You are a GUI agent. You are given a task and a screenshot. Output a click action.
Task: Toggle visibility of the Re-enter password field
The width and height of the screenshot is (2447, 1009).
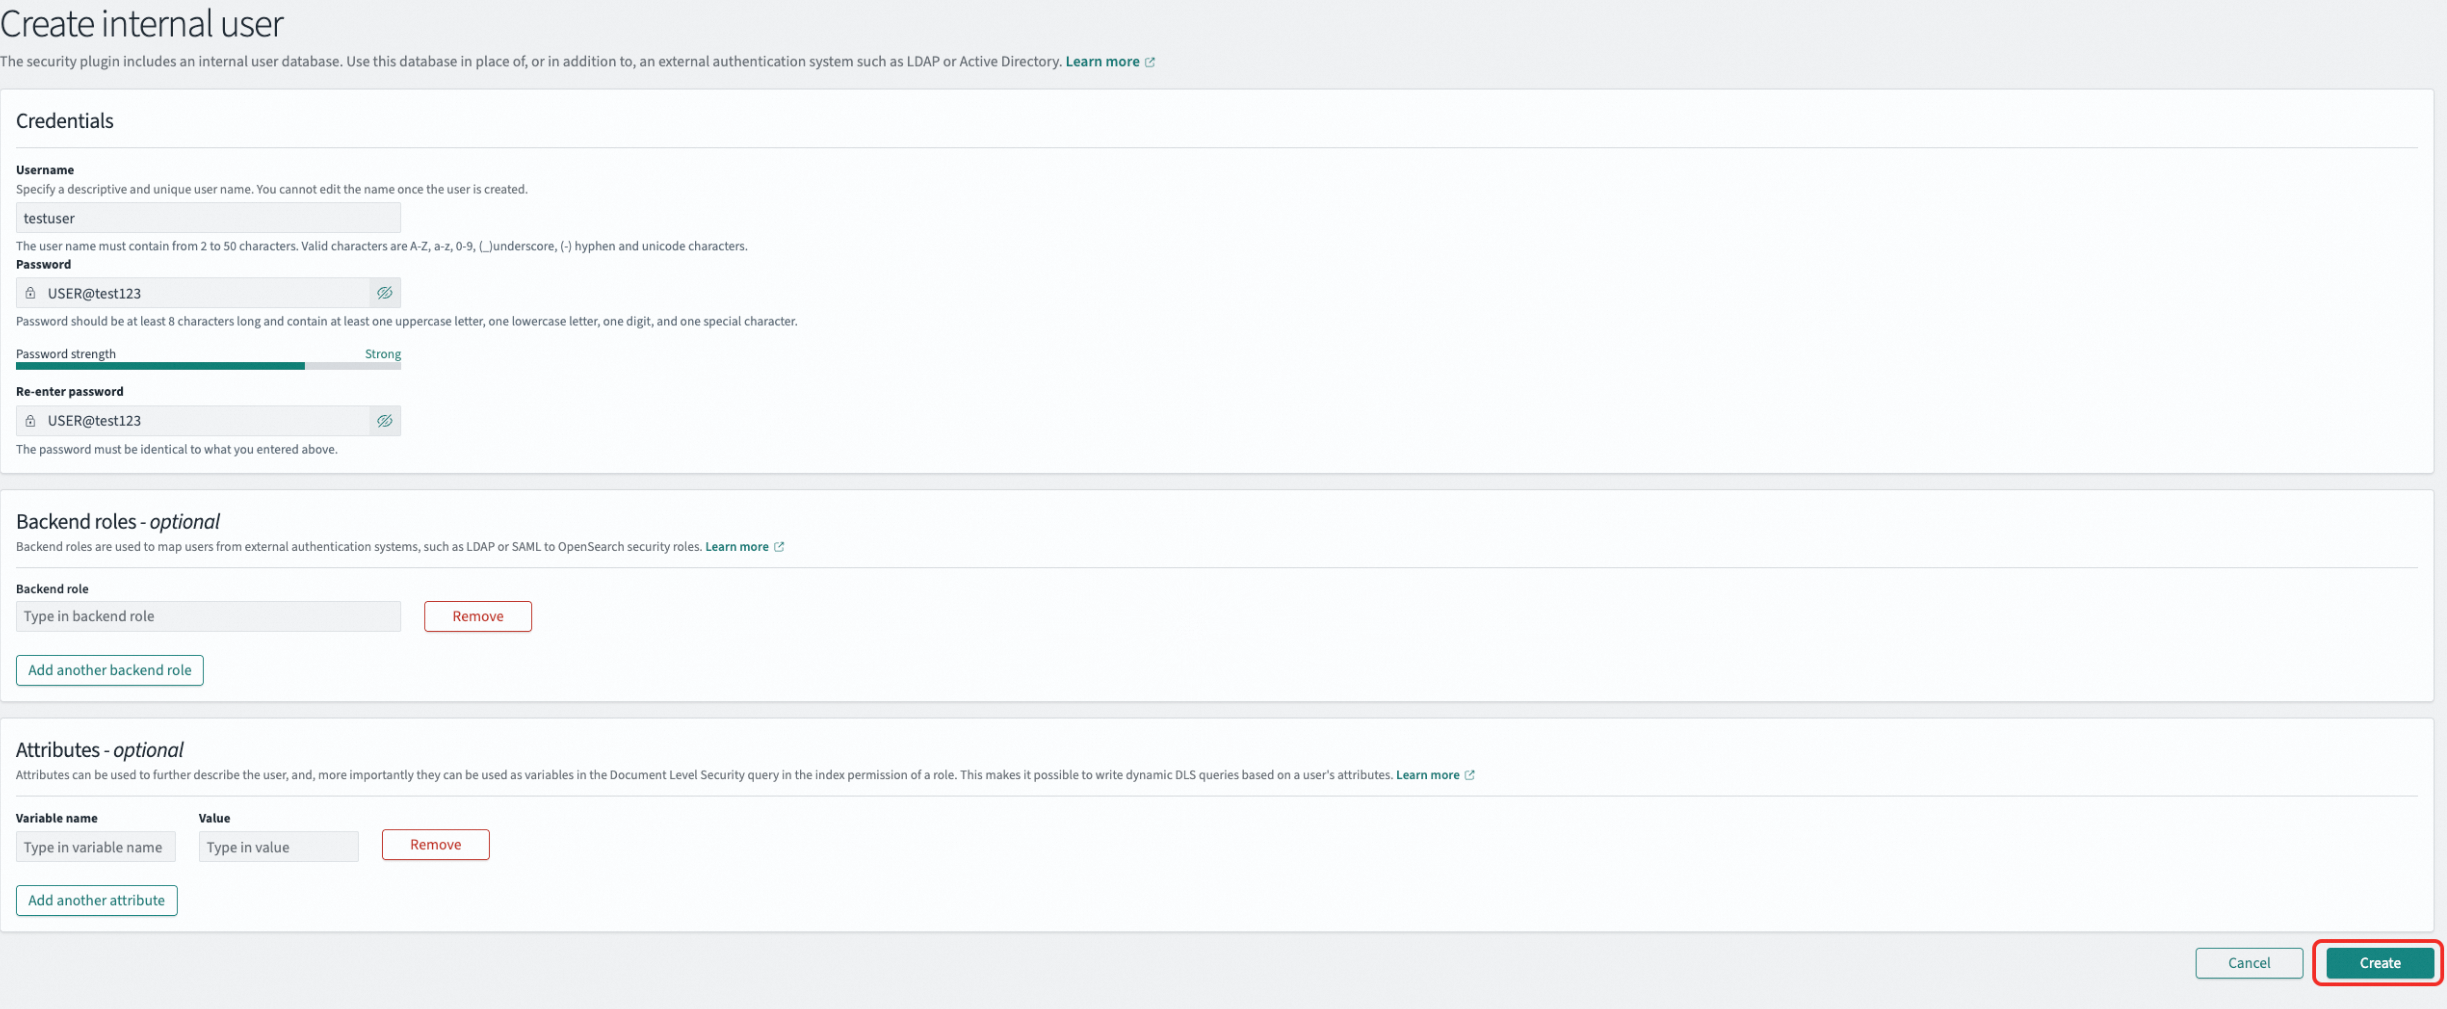click(385, 421)
